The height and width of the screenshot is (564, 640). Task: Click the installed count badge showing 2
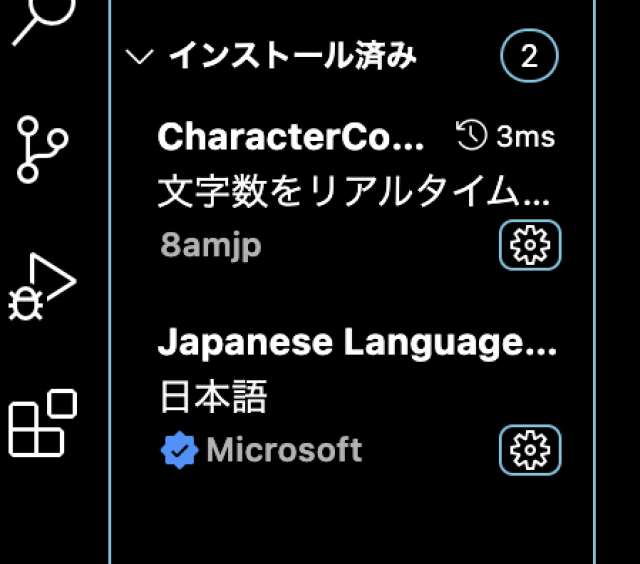pos(529,57)
